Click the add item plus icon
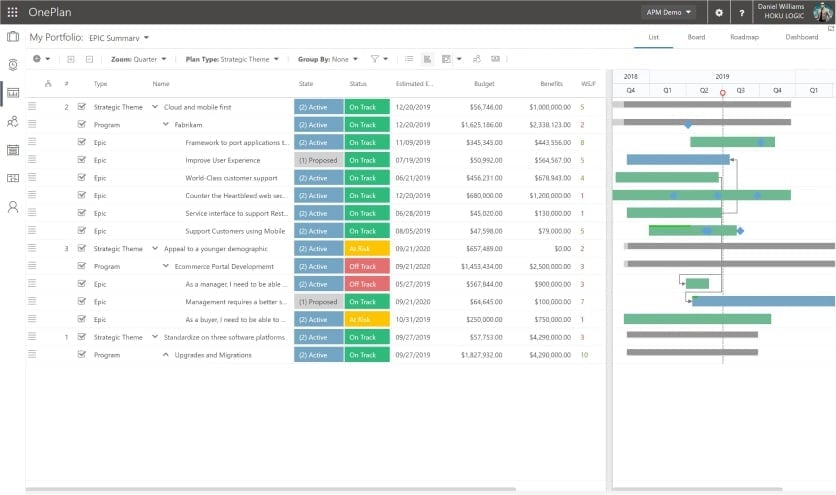The height and width of the screenshot is (495, 836). tap(37, 59)
